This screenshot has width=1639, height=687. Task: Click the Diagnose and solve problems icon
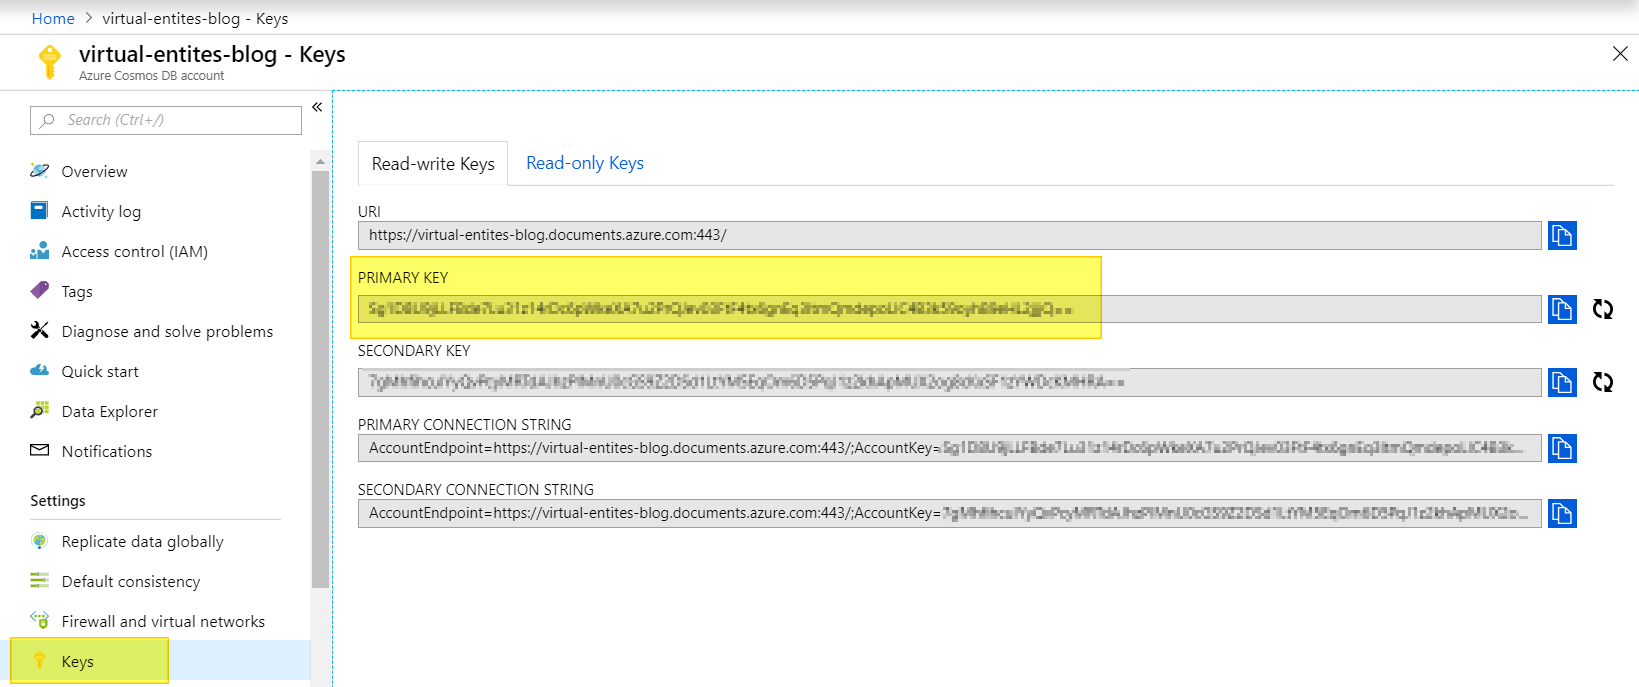tap(40, 331)
